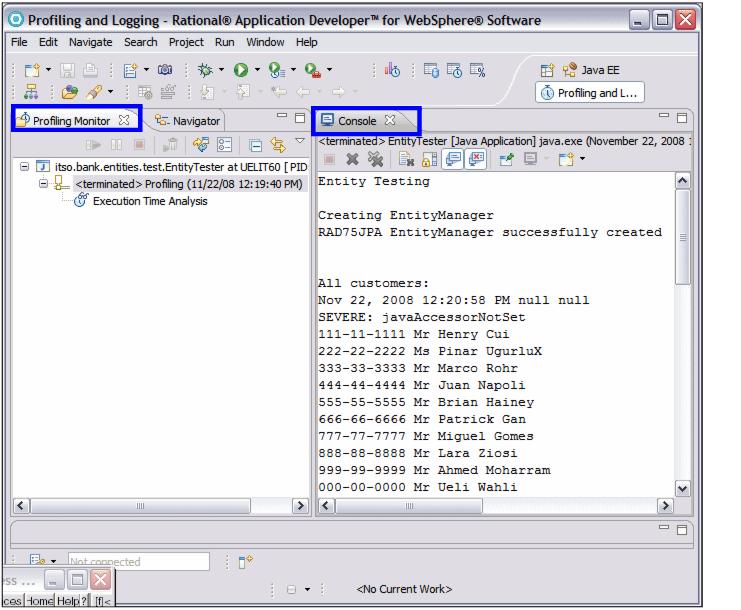Image resolution: width=741 pixels, height=610 pixels.
Task: Select the Execution Time Analysis item
Action: 150,201
